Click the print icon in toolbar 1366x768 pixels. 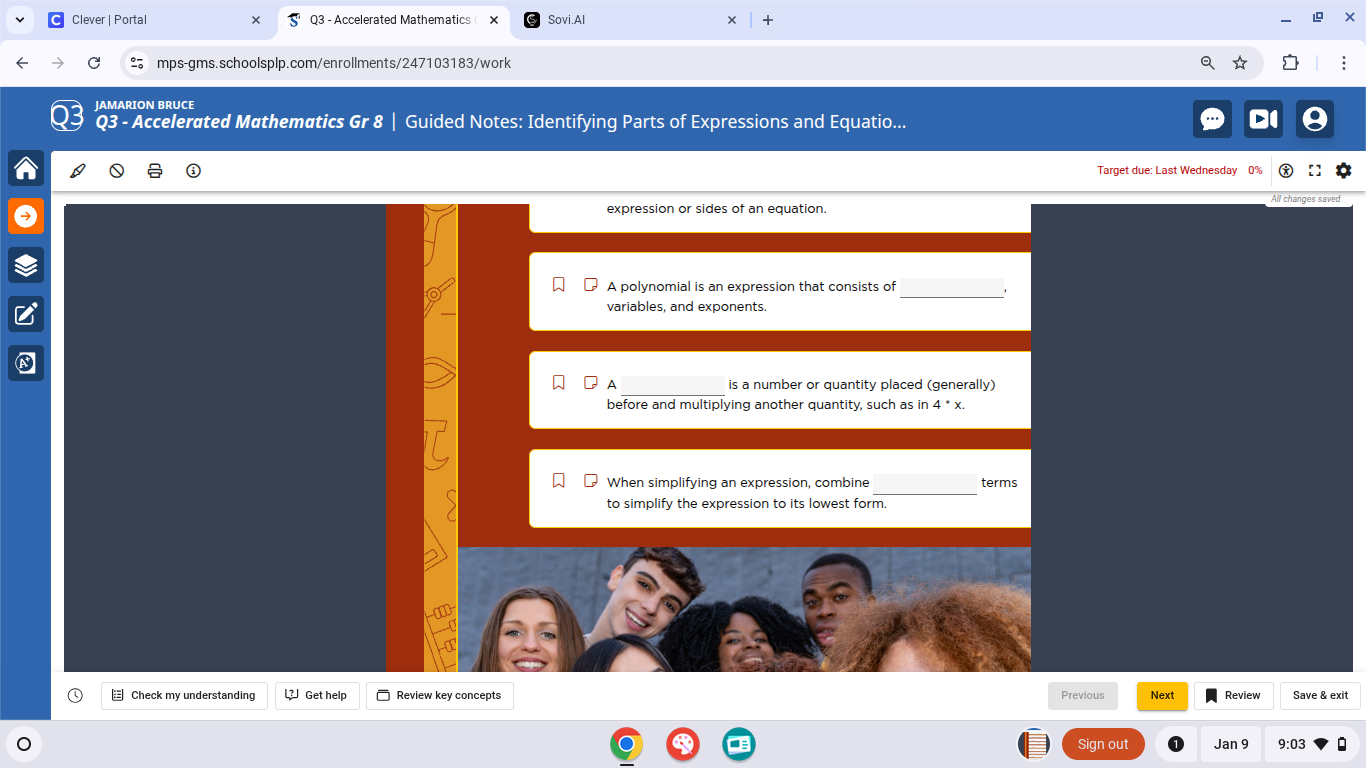pos(155,171)
